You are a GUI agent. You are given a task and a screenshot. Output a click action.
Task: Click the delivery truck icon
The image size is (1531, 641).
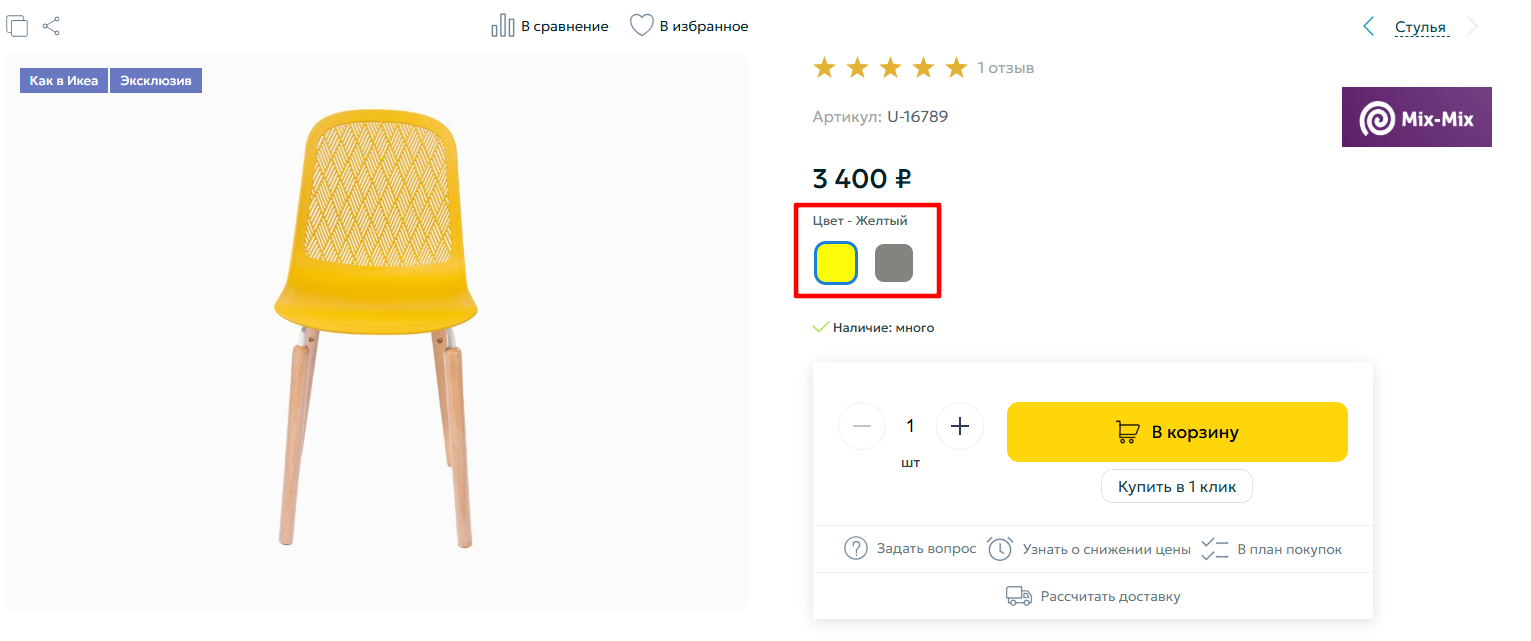tap(1018, 596)
